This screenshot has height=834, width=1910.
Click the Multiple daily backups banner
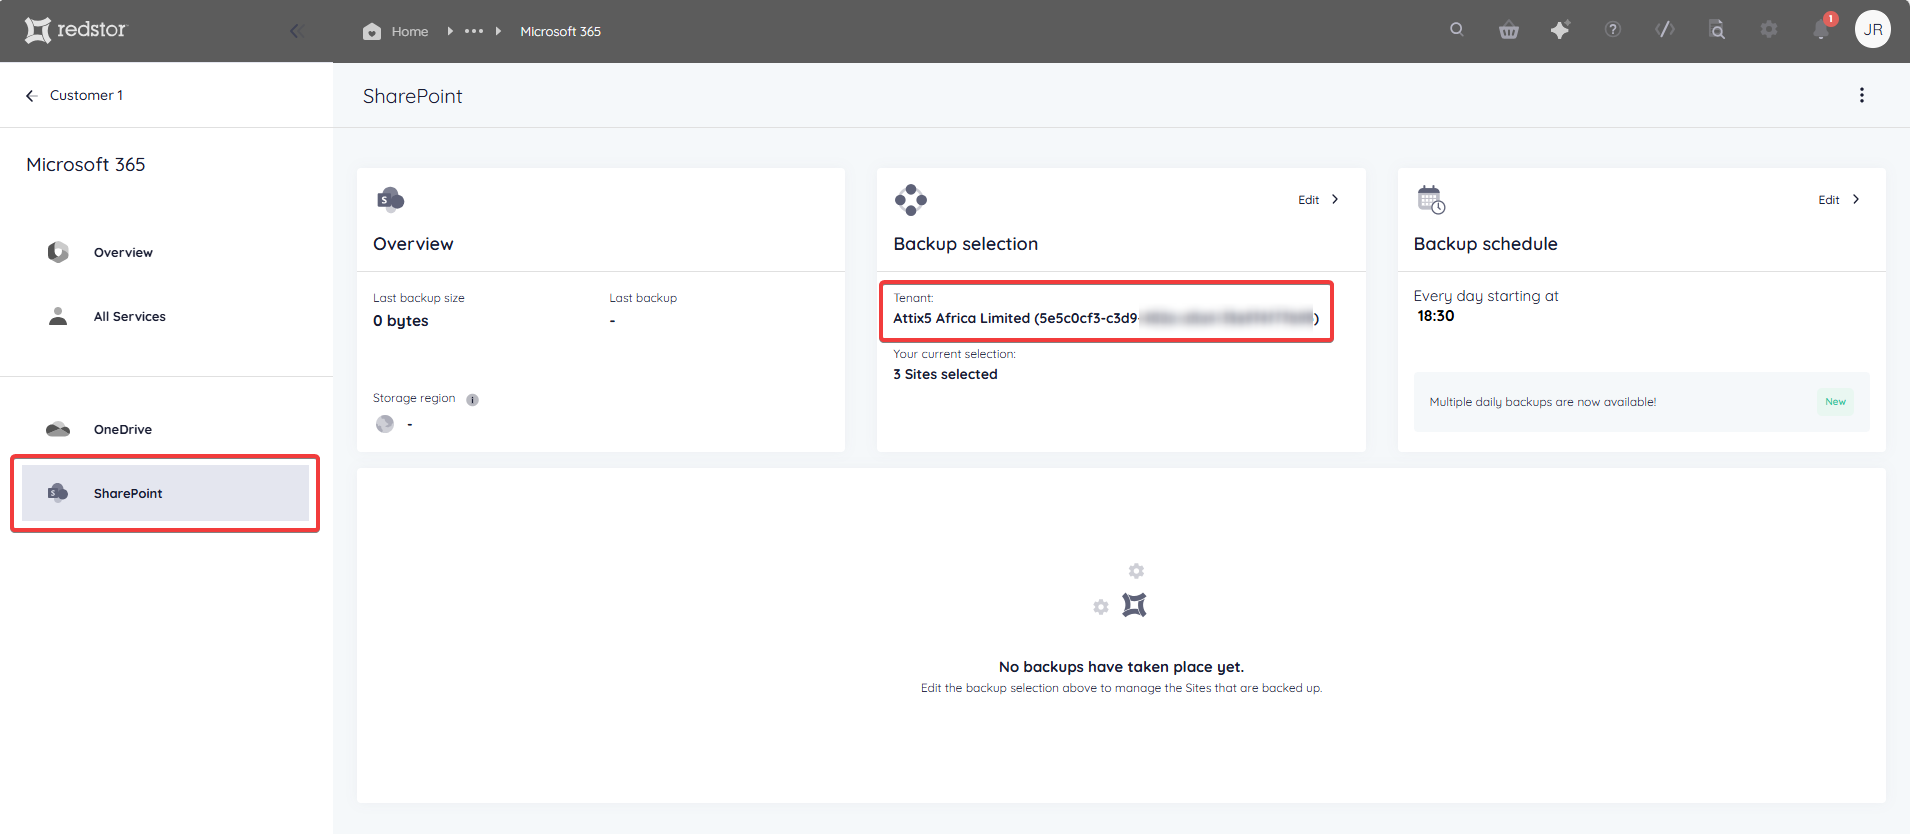pos(1641,402)
